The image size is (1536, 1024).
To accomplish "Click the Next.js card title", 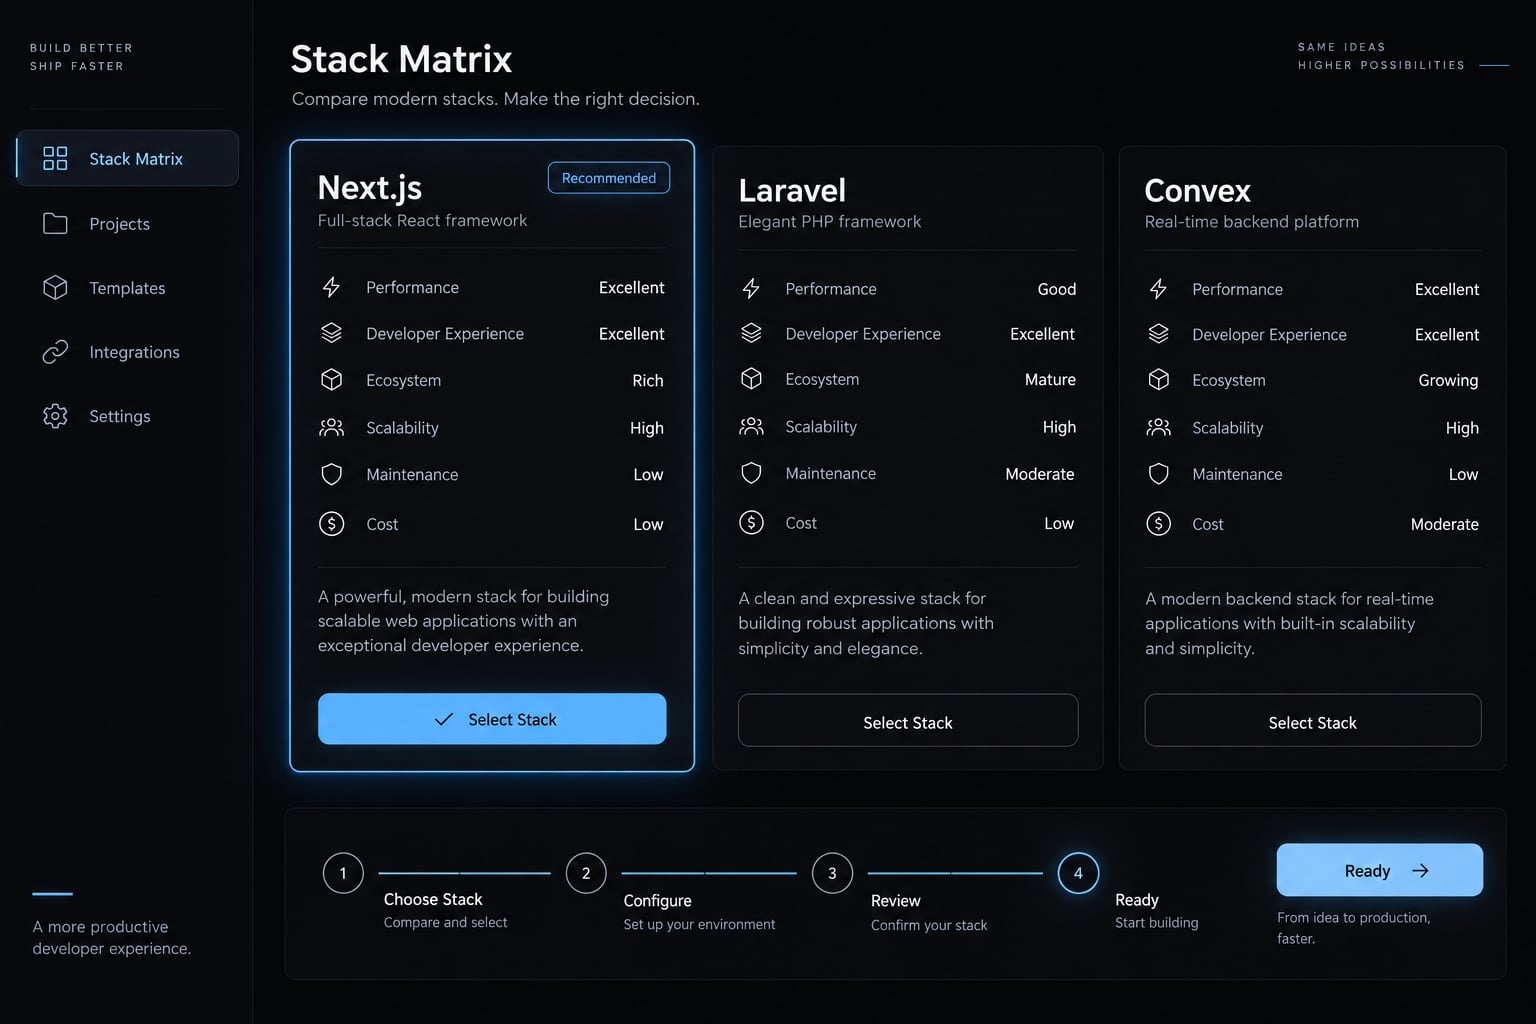I will (370, 187).
